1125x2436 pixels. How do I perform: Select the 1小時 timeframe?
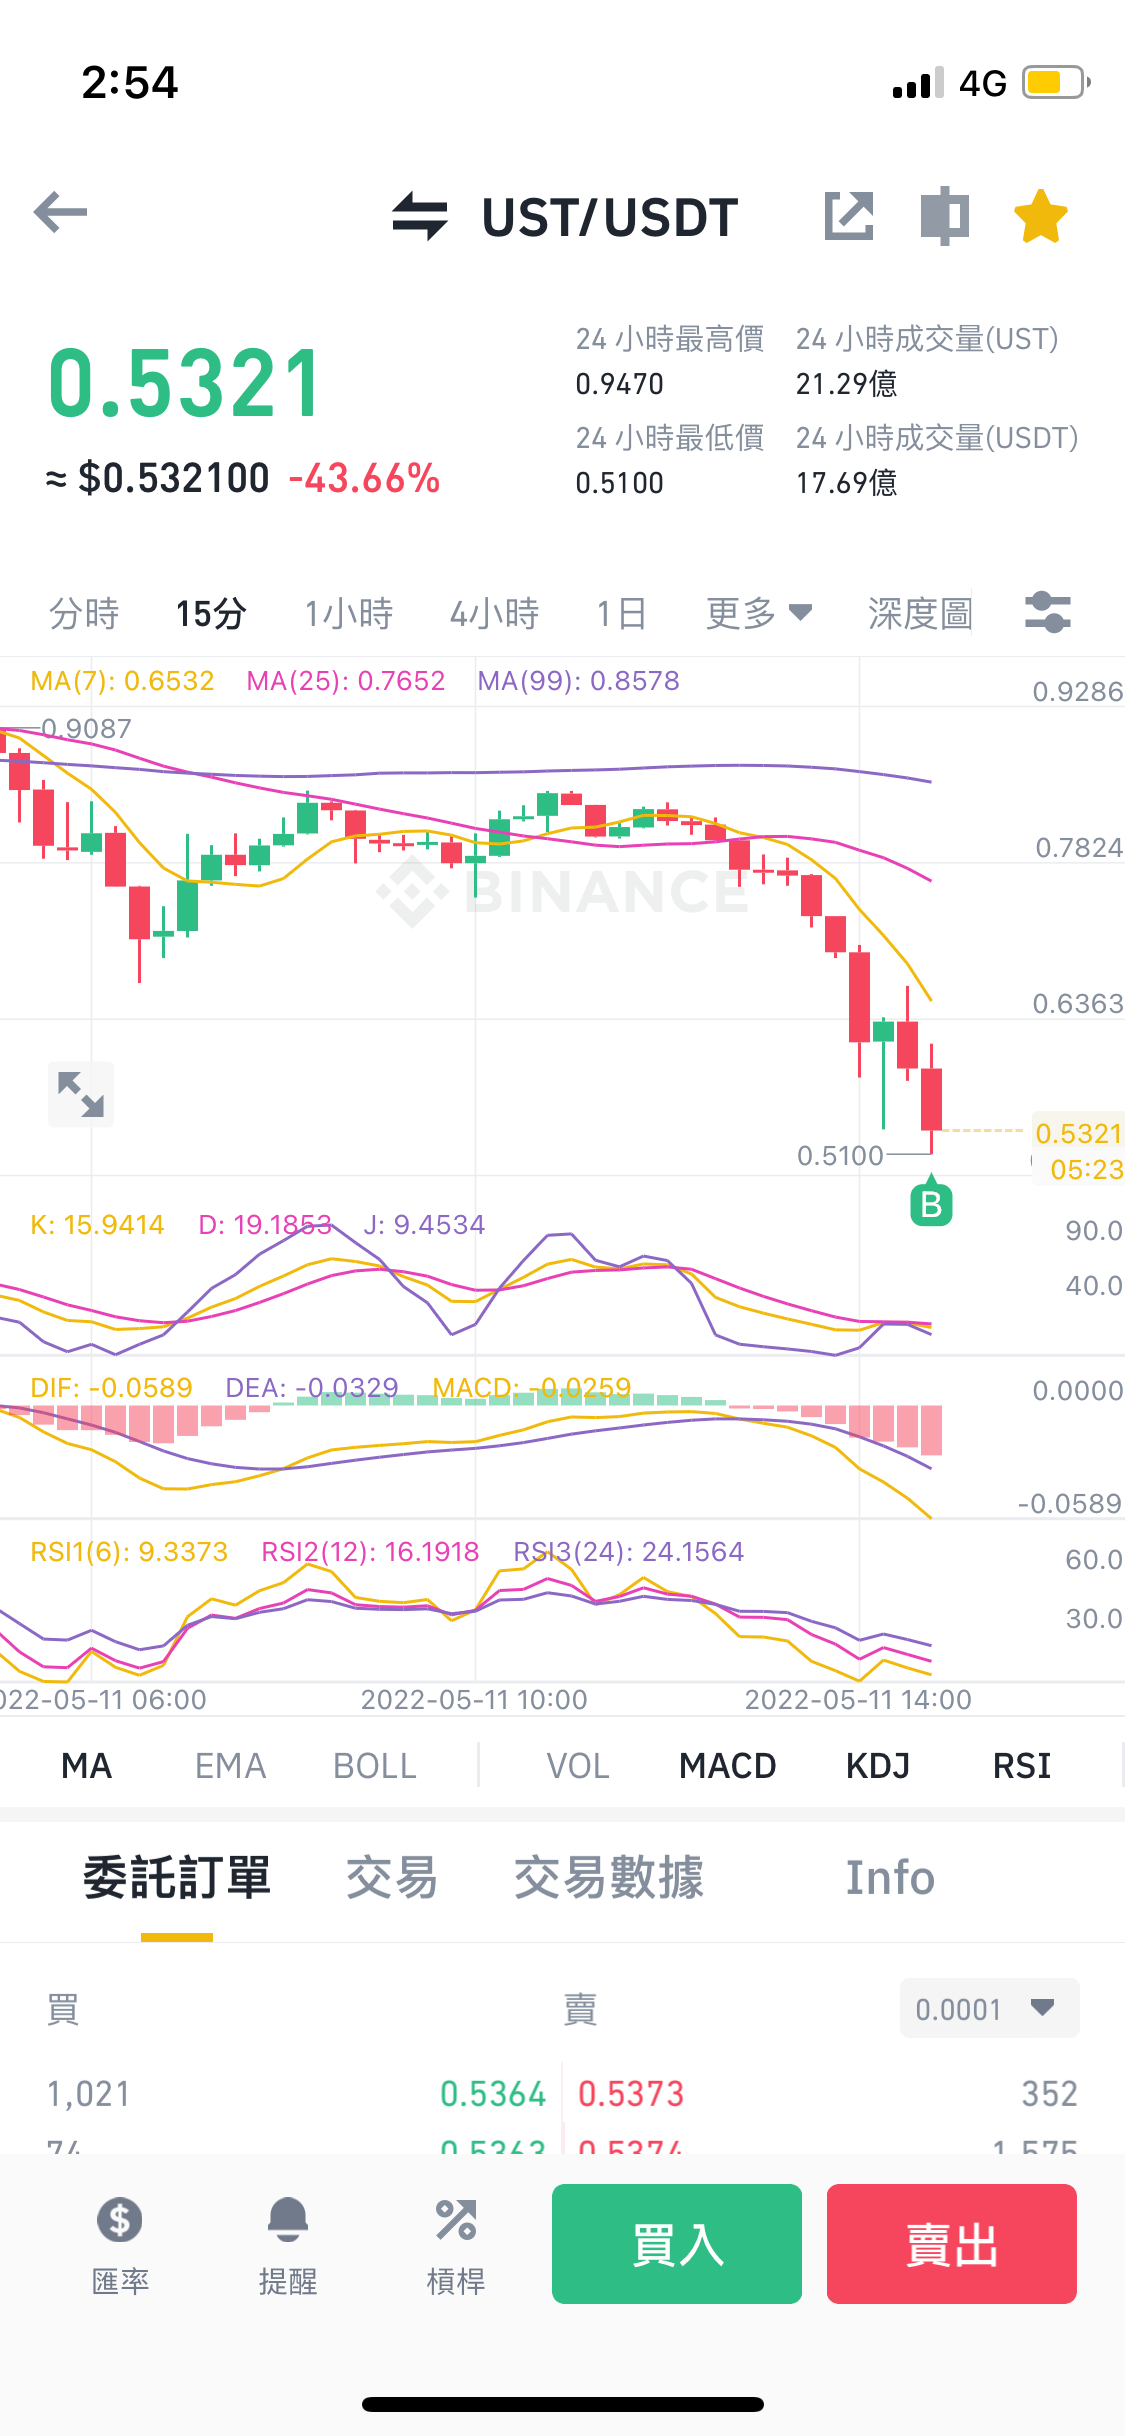(349, 613)
